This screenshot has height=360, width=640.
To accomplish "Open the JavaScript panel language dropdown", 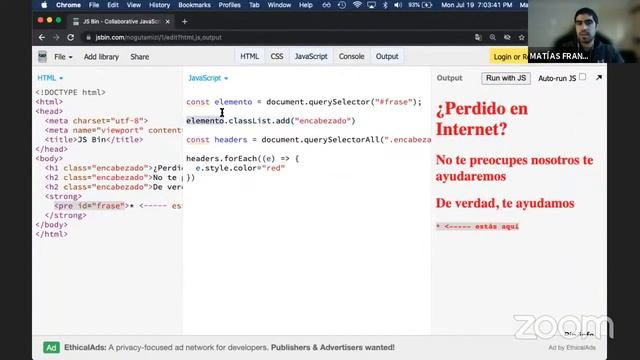I will click(x=208, y=78).
